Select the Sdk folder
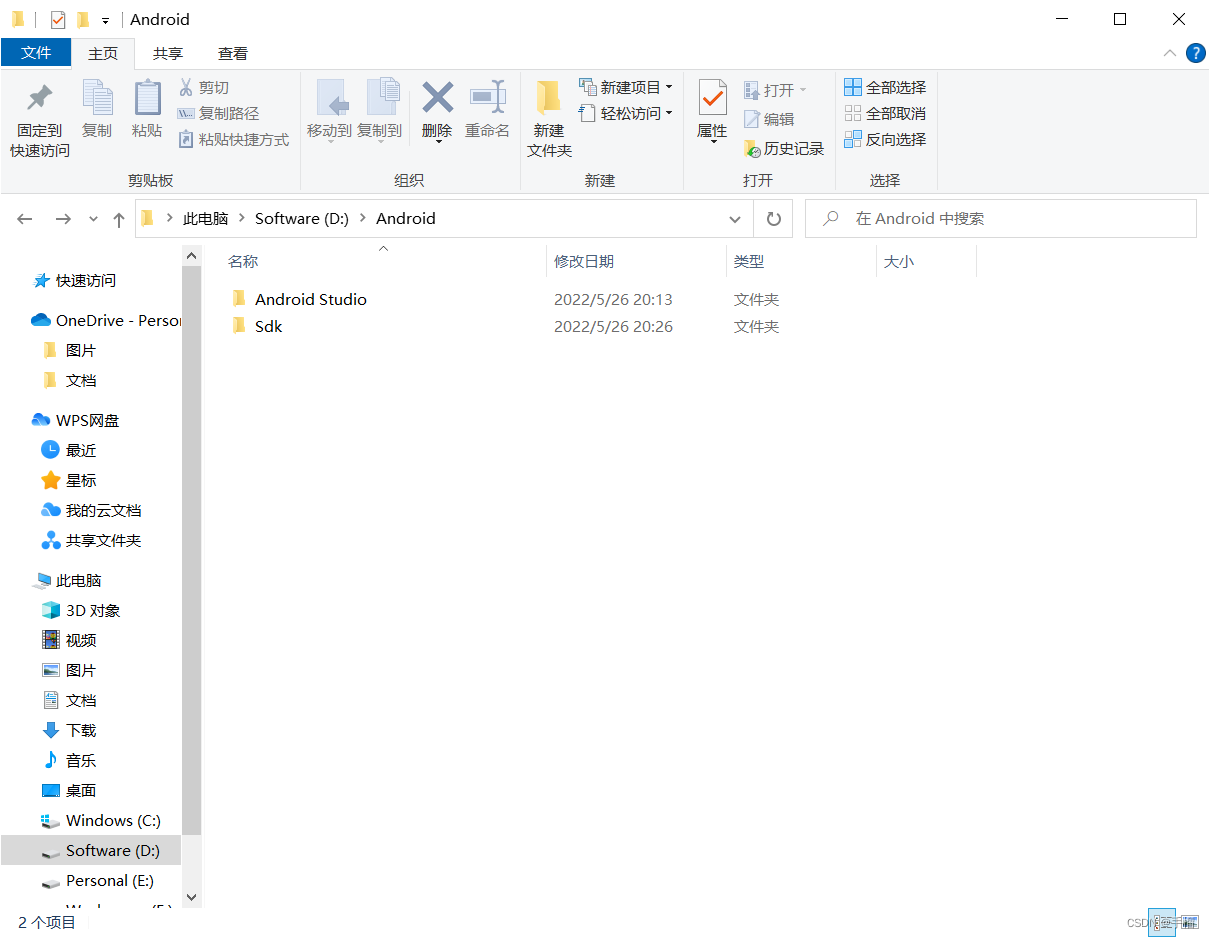 (269, 327)
